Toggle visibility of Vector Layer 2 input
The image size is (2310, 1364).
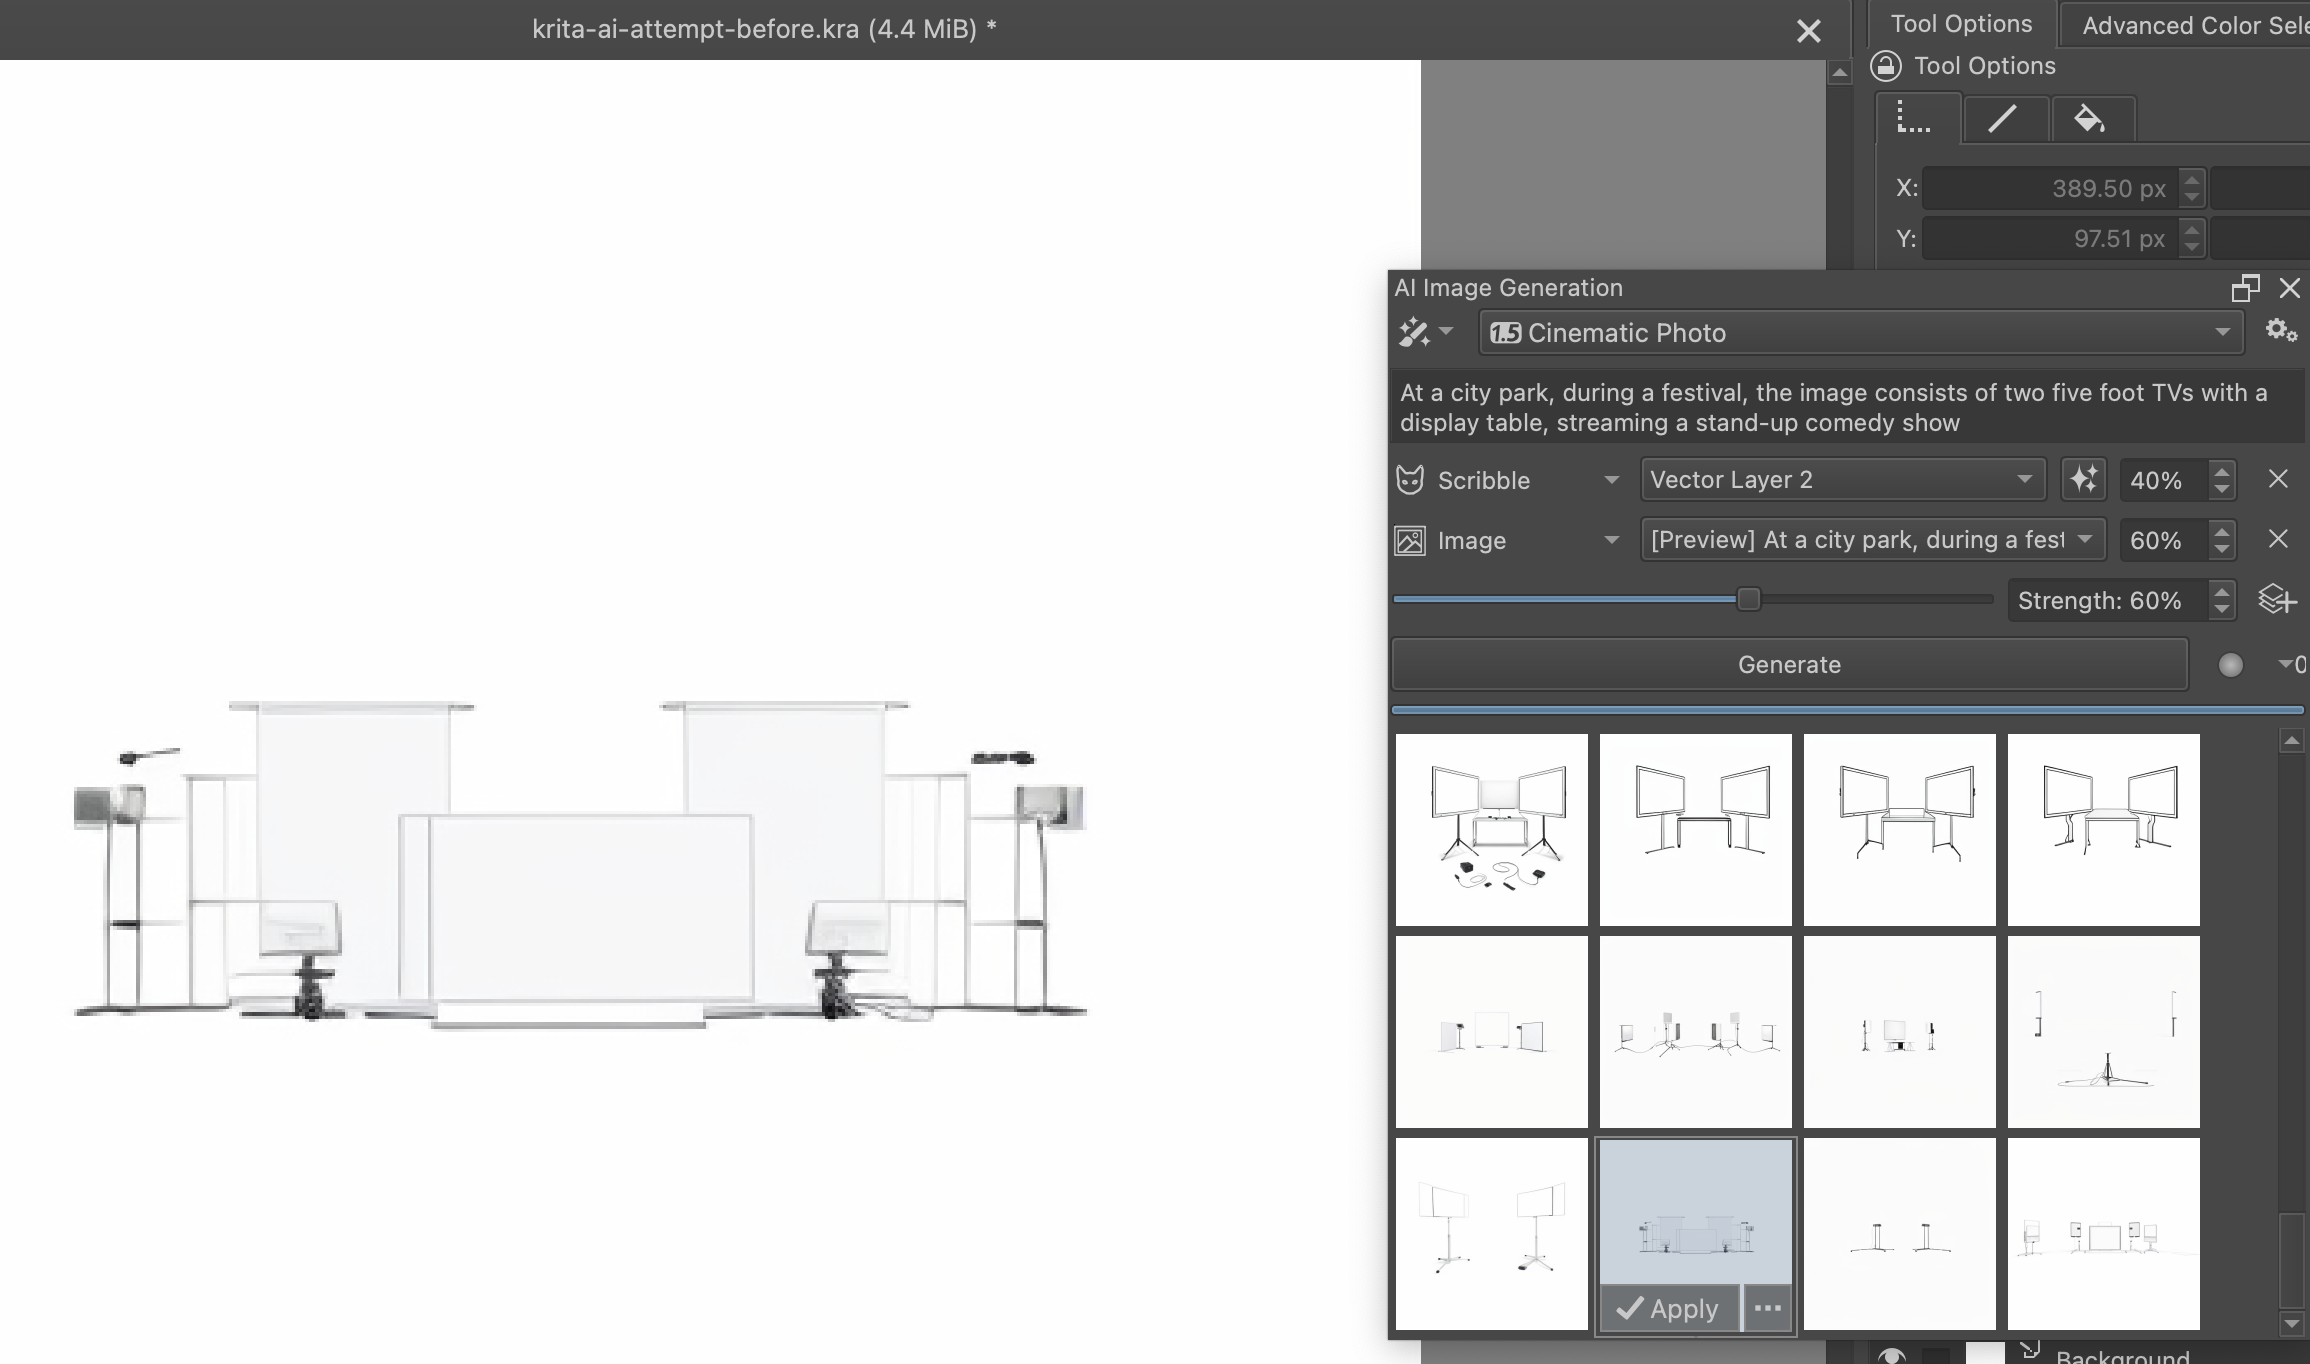pos(1409,479)
